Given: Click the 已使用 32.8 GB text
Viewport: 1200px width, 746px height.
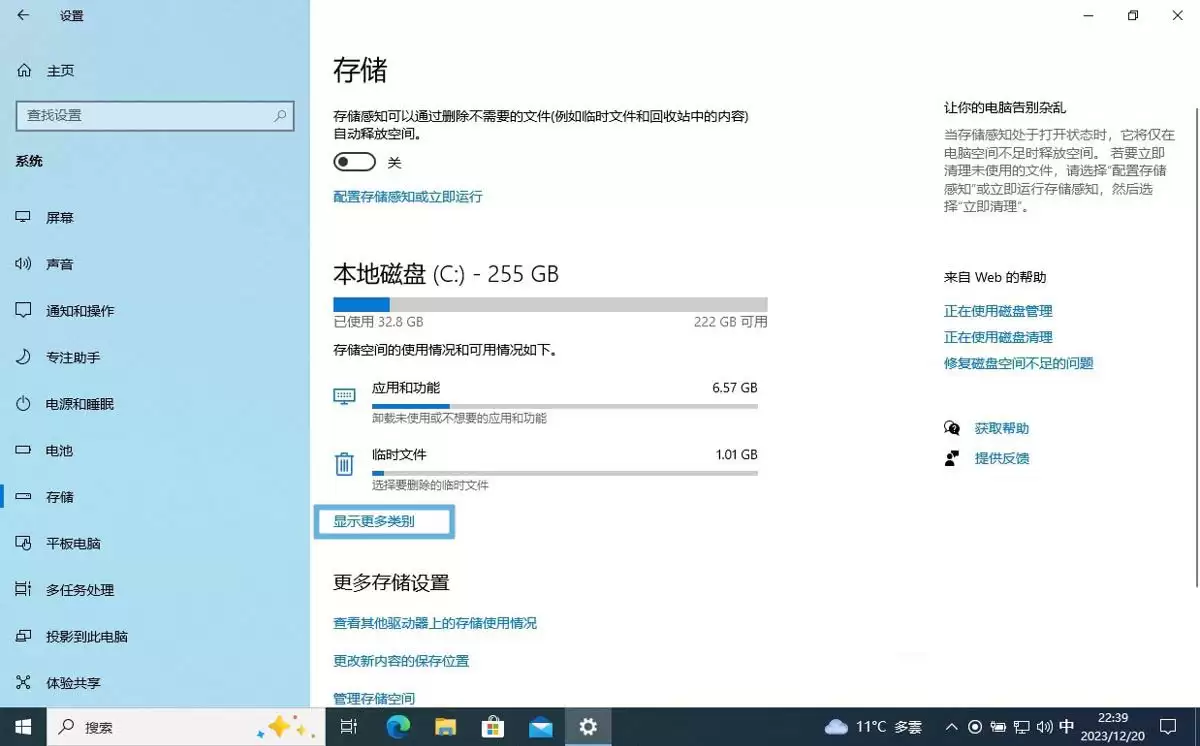Looking at the screenshot, I should 378,322.
